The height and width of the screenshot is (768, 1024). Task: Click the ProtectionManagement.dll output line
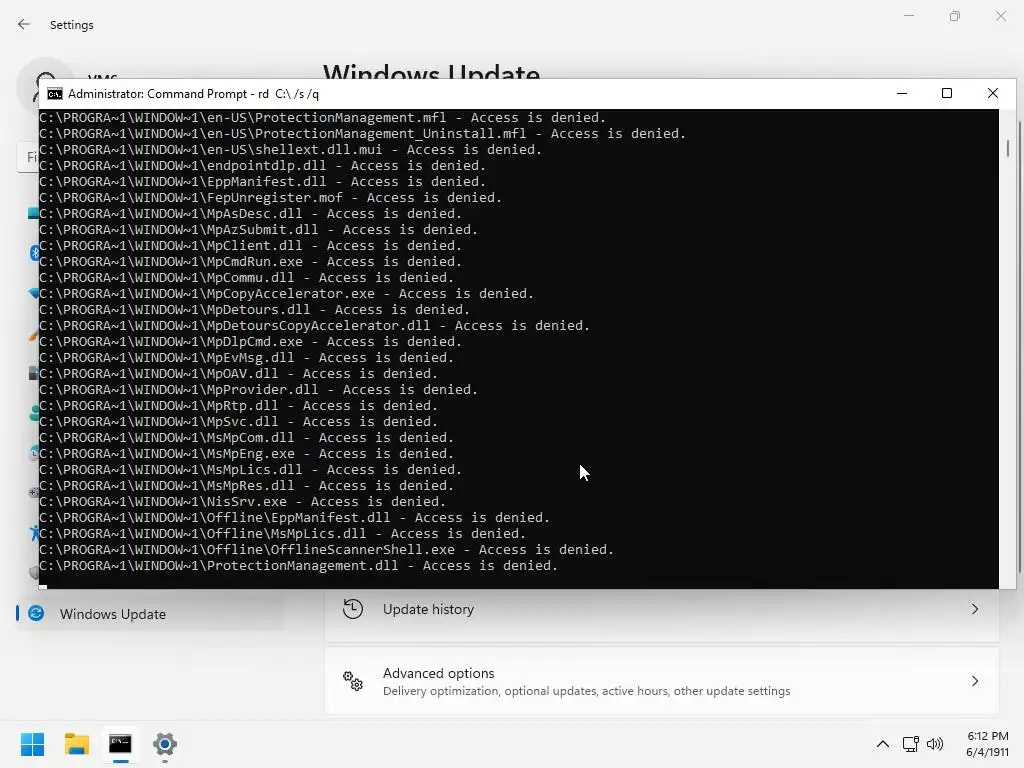point(298,566)
